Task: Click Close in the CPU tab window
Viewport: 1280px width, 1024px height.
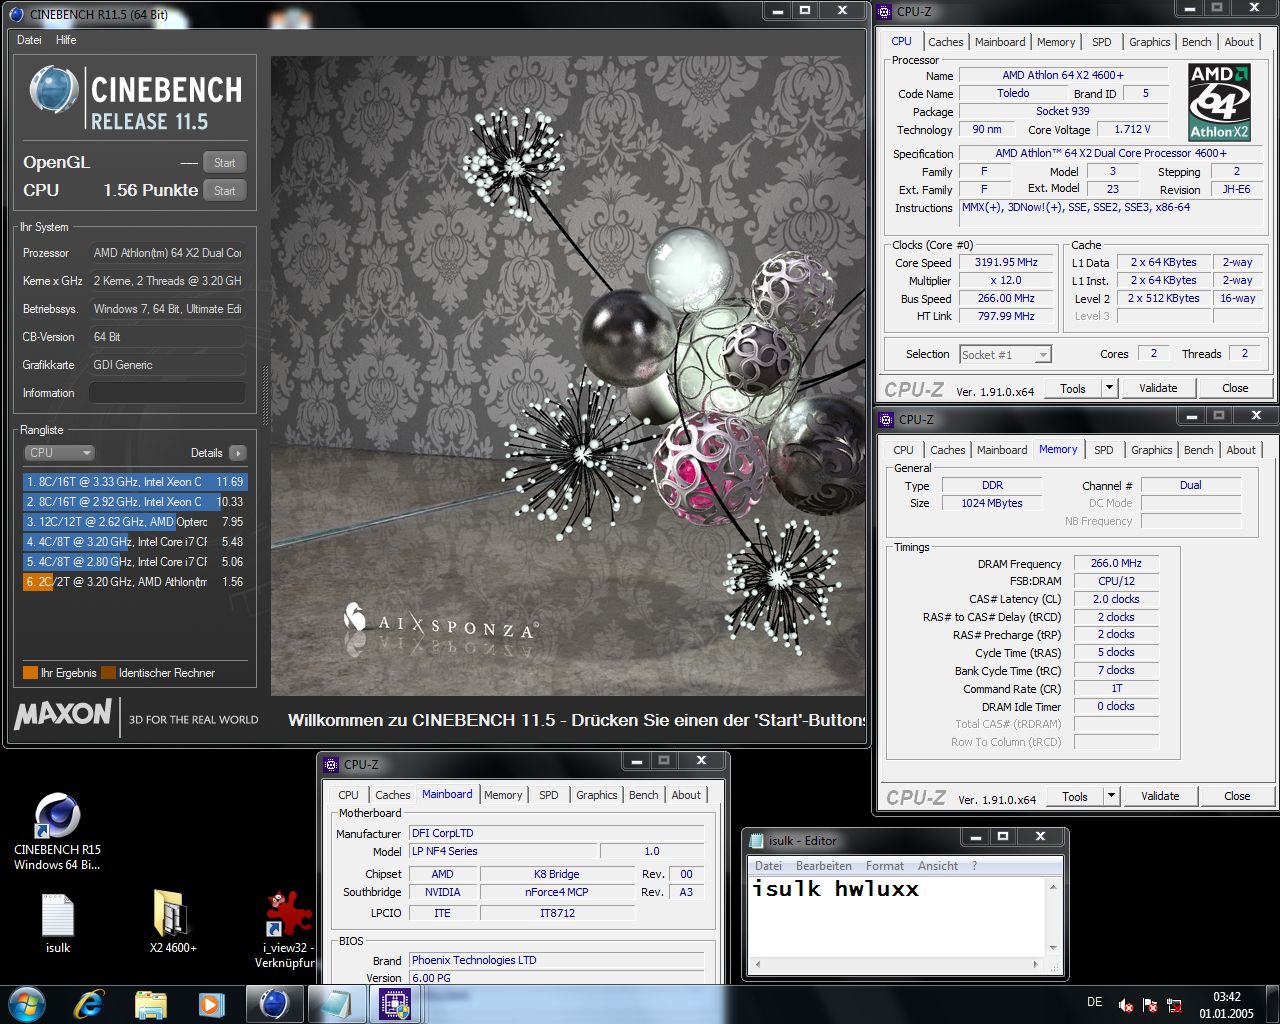Action: click(x=1235, y=388)
